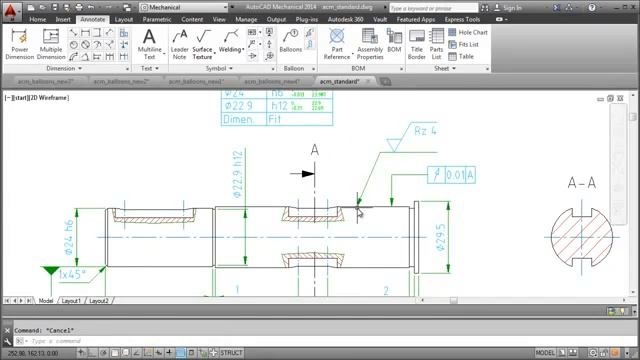Viewport: 640px width, 360px height.
Task: Select the Surface Texture symbol tool
Action: click(202, 44)
